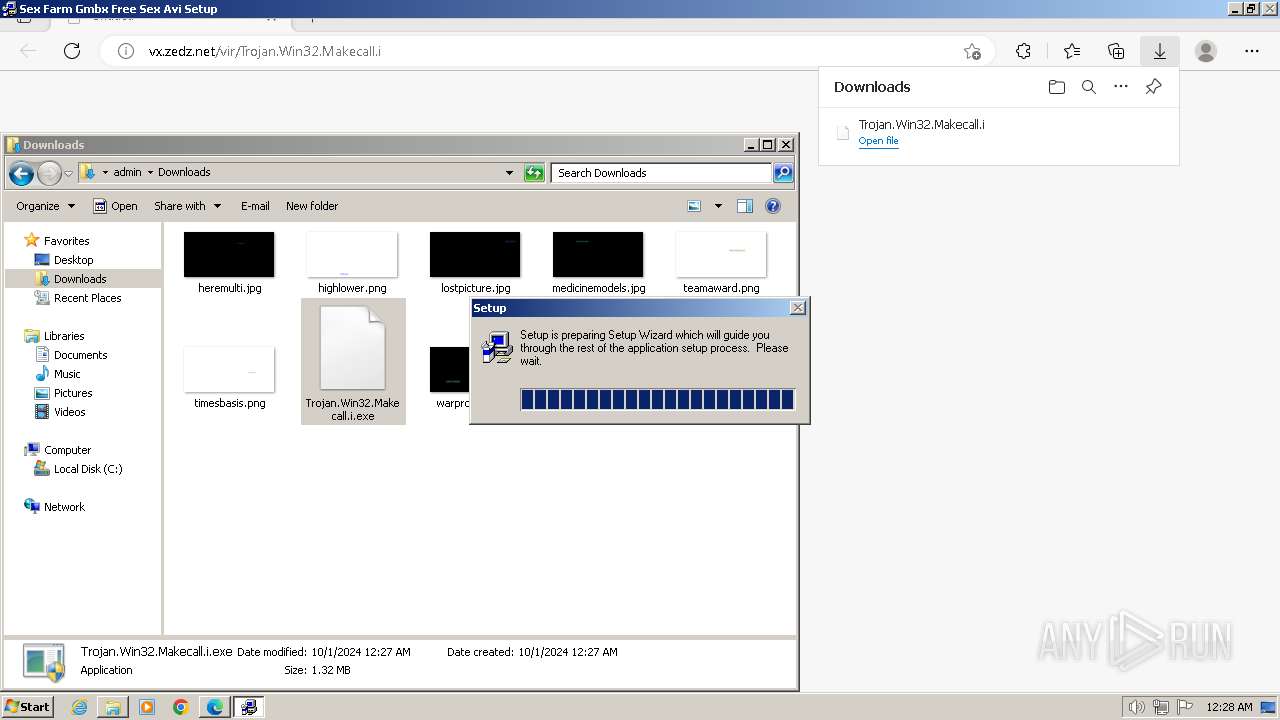Create a New folder
Screen dimensions: 1280x720
[312, 206]
